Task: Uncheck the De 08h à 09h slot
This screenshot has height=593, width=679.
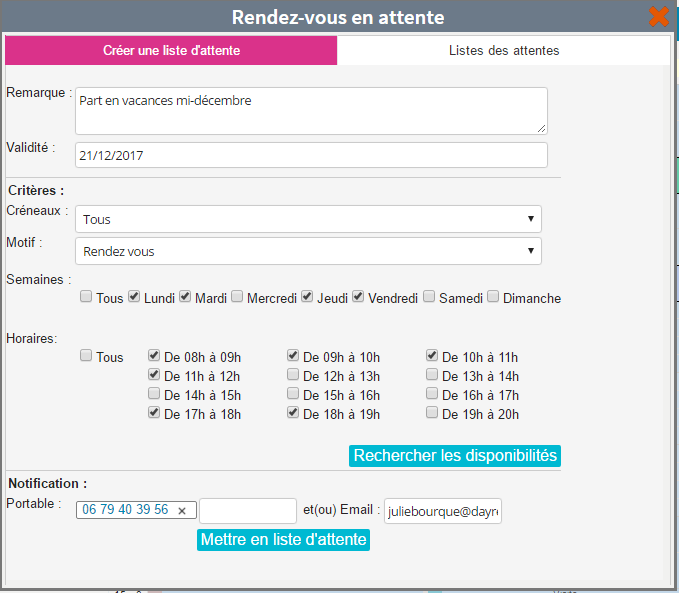Action: (x=154, y=356)
